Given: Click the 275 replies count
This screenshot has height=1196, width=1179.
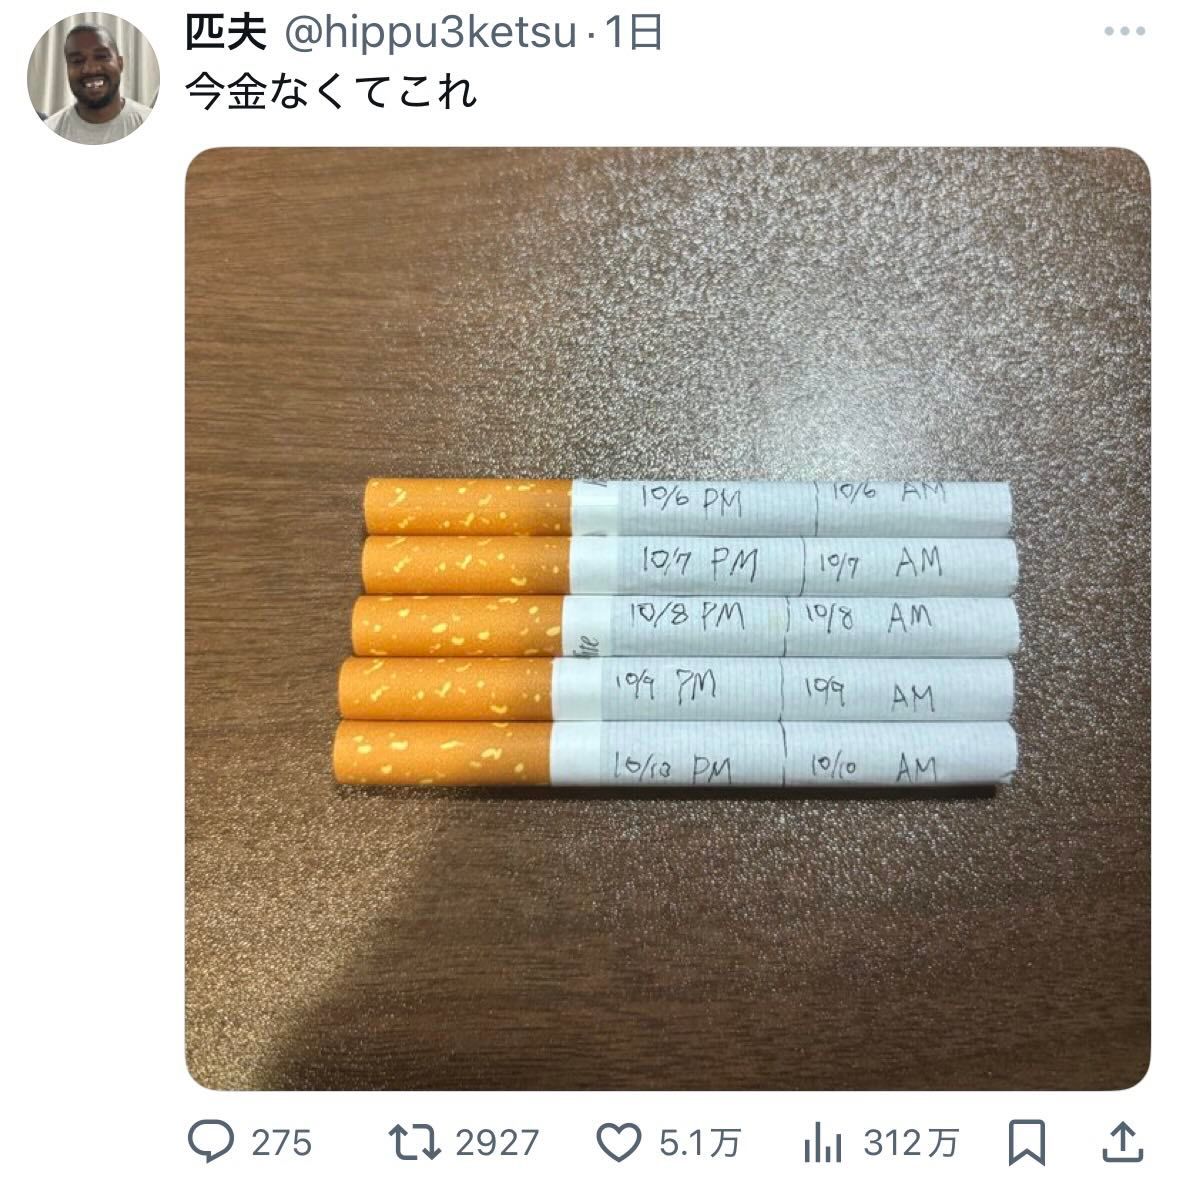Looking at the screenshot, I should (281, 1143).
